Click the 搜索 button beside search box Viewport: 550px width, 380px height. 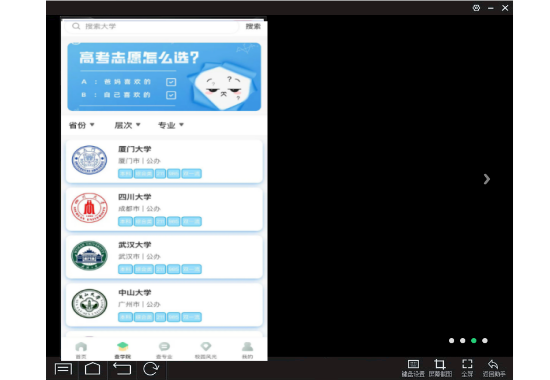click(x=253, y=26)
